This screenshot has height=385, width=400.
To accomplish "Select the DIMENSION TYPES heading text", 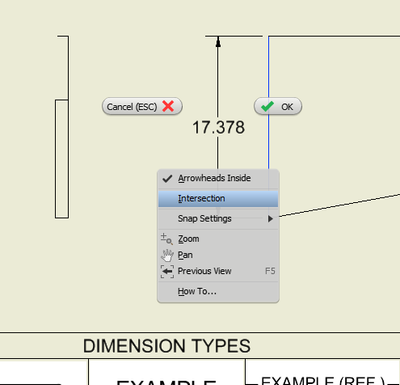I will pos(167,346).
